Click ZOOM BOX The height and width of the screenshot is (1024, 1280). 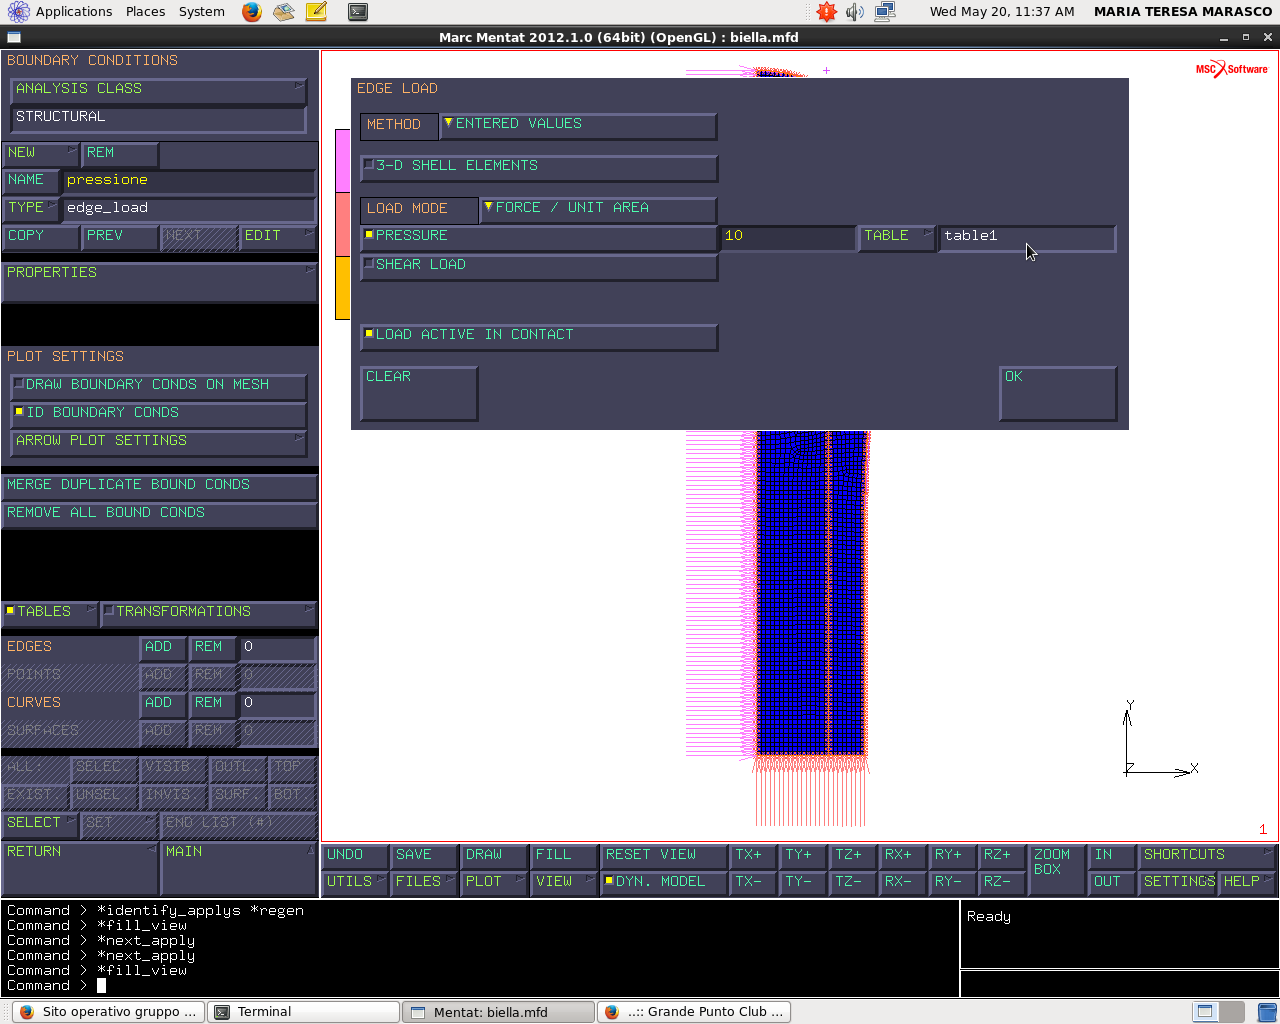point(1057,869)
